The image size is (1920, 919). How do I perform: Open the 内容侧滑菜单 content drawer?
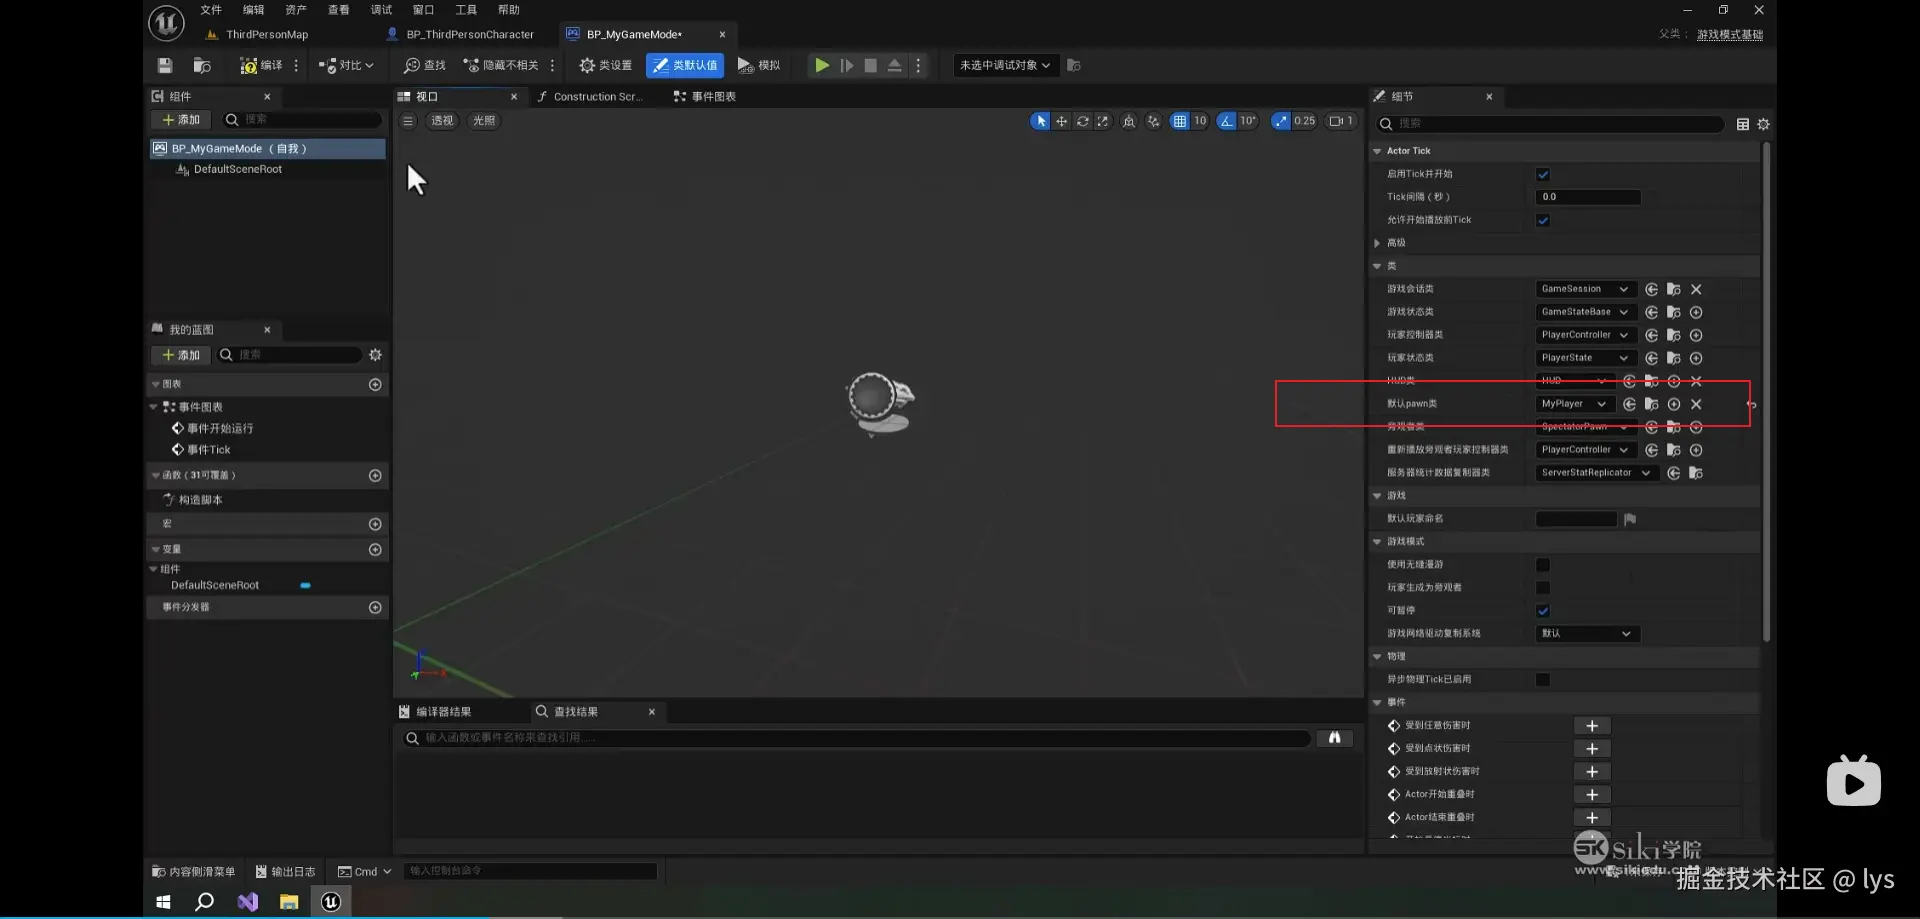[194, 872]
